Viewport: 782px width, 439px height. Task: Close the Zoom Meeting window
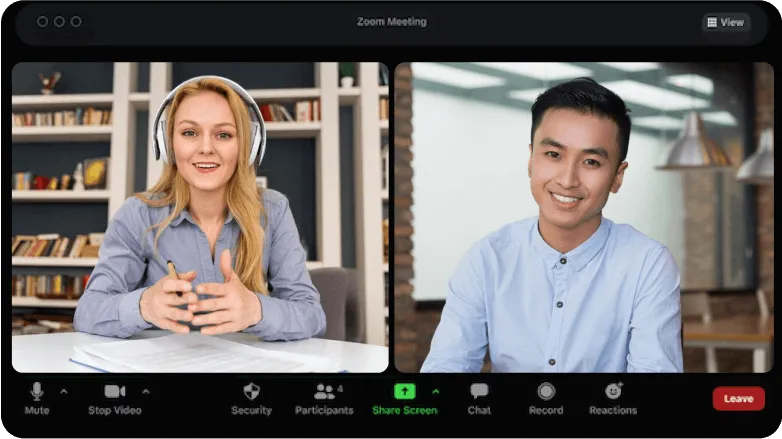point(42,22)
